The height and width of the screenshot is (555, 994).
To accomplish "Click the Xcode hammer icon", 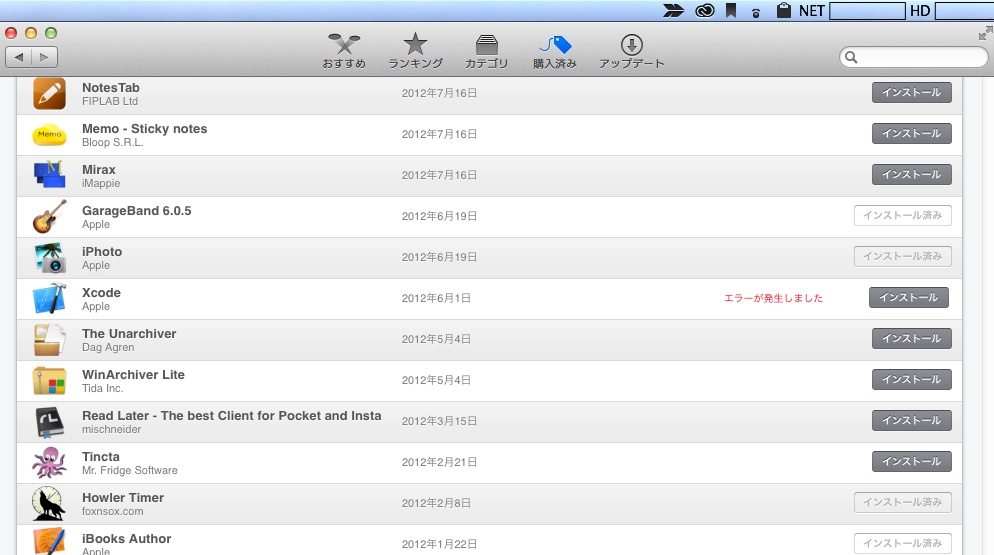I will [x=49, y=298].
